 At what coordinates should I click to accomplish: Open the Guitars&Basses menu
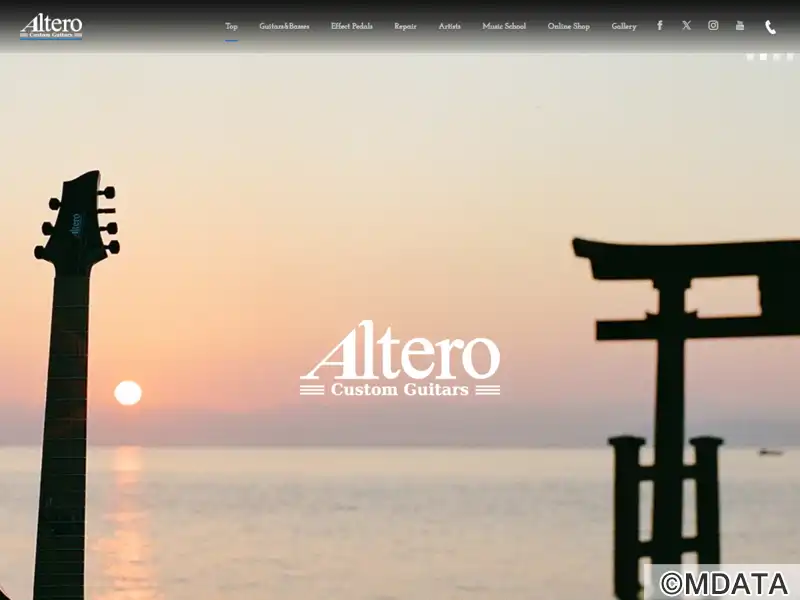coord(284,26)
